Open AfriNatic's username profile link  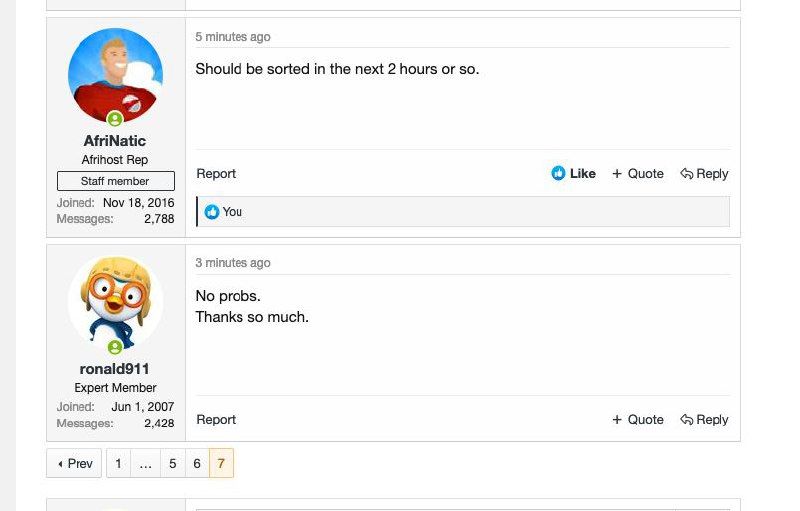point(115,141)
